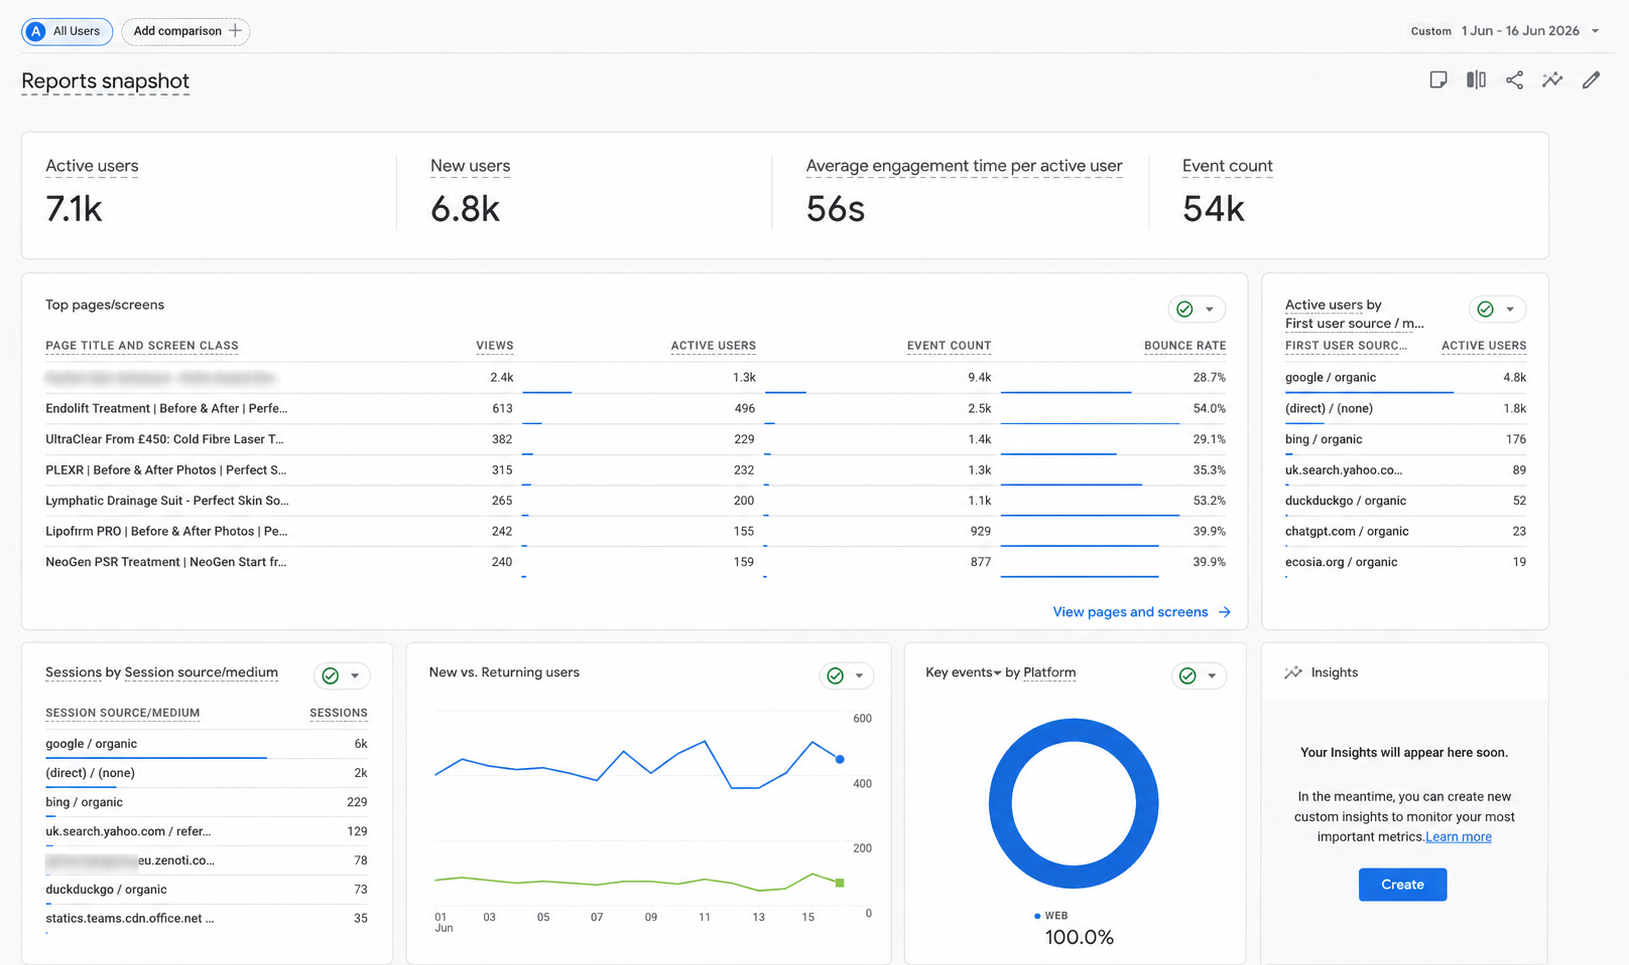The image size is (1629, 965).
Task: Click the VIEWS column header
Action: pos(494,346)
